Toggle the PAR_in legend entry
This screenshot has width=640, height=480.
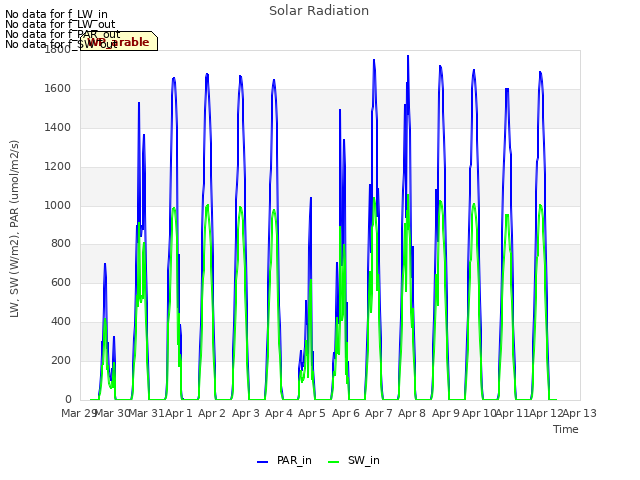coord(284,460)
